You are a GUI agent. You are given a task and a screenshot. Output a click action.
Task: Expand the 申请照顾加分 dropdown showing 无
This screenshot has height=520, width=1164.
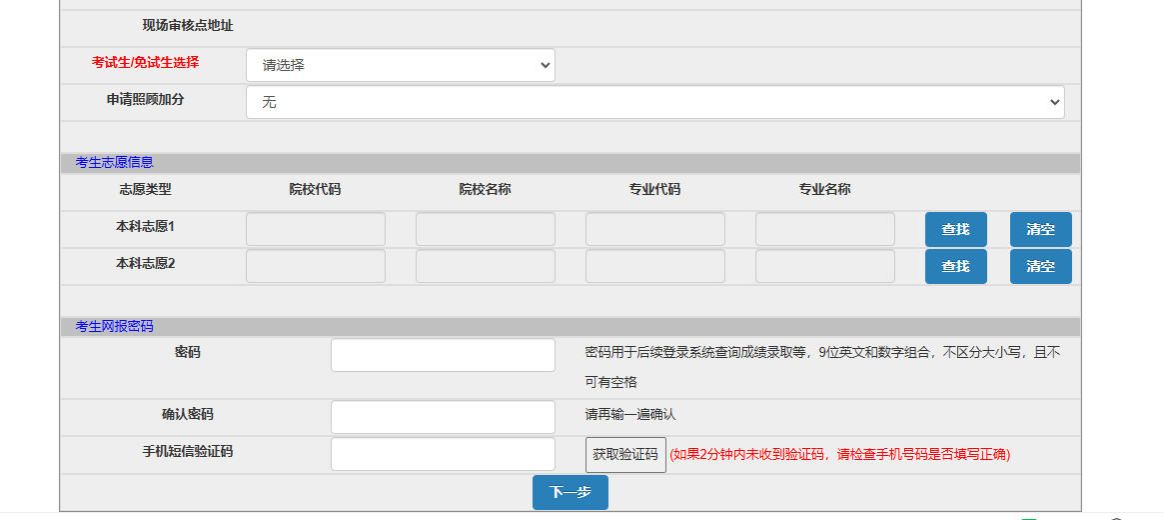point(654,102)
